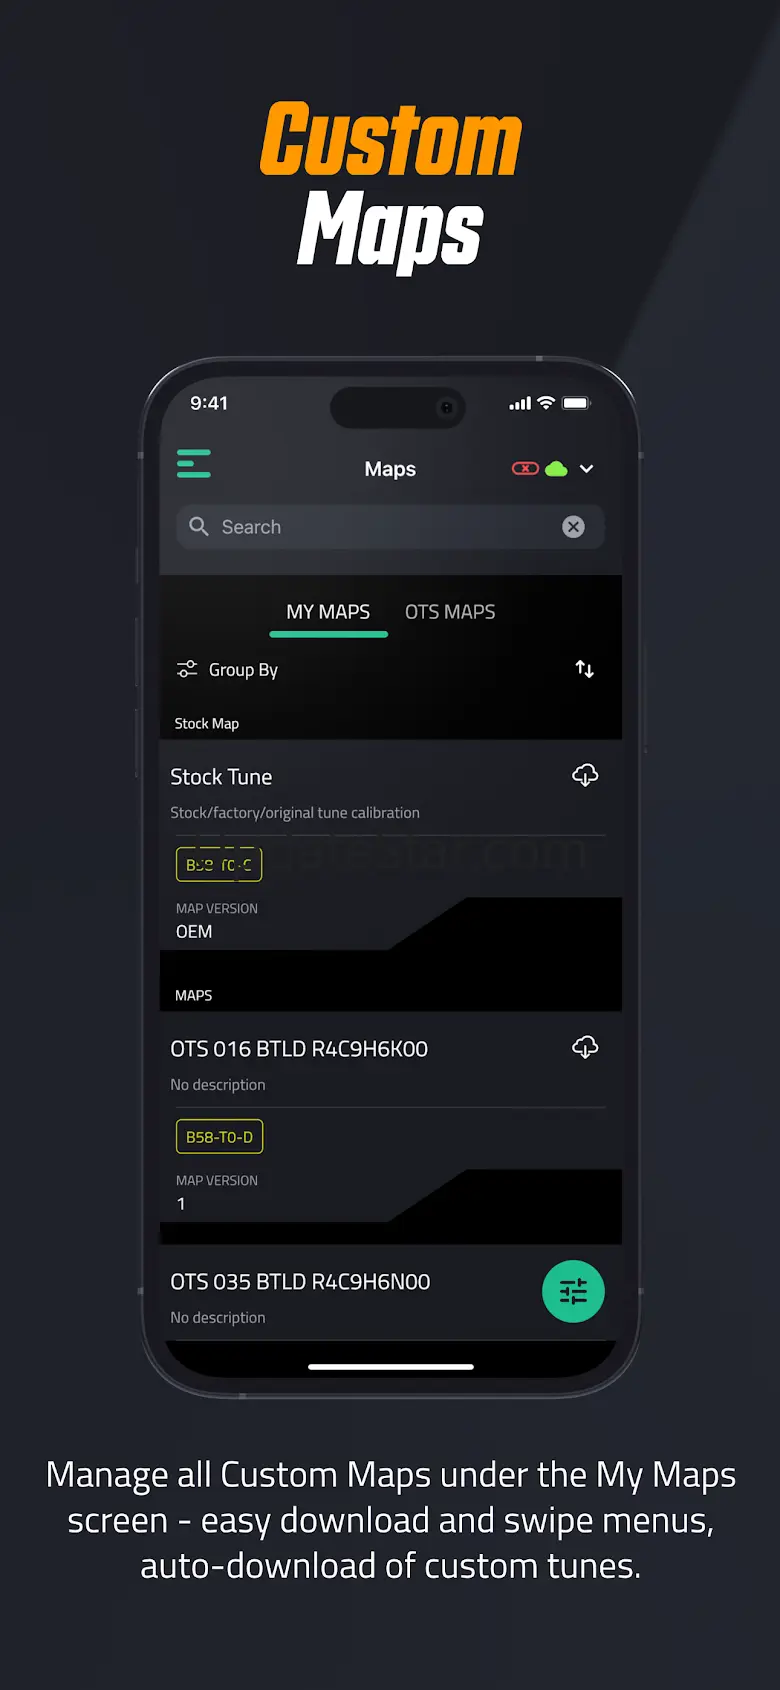Screen dimensions: 780x1690
Task: Tap the Stock Tune ECU tag badge
Action: 219,865
